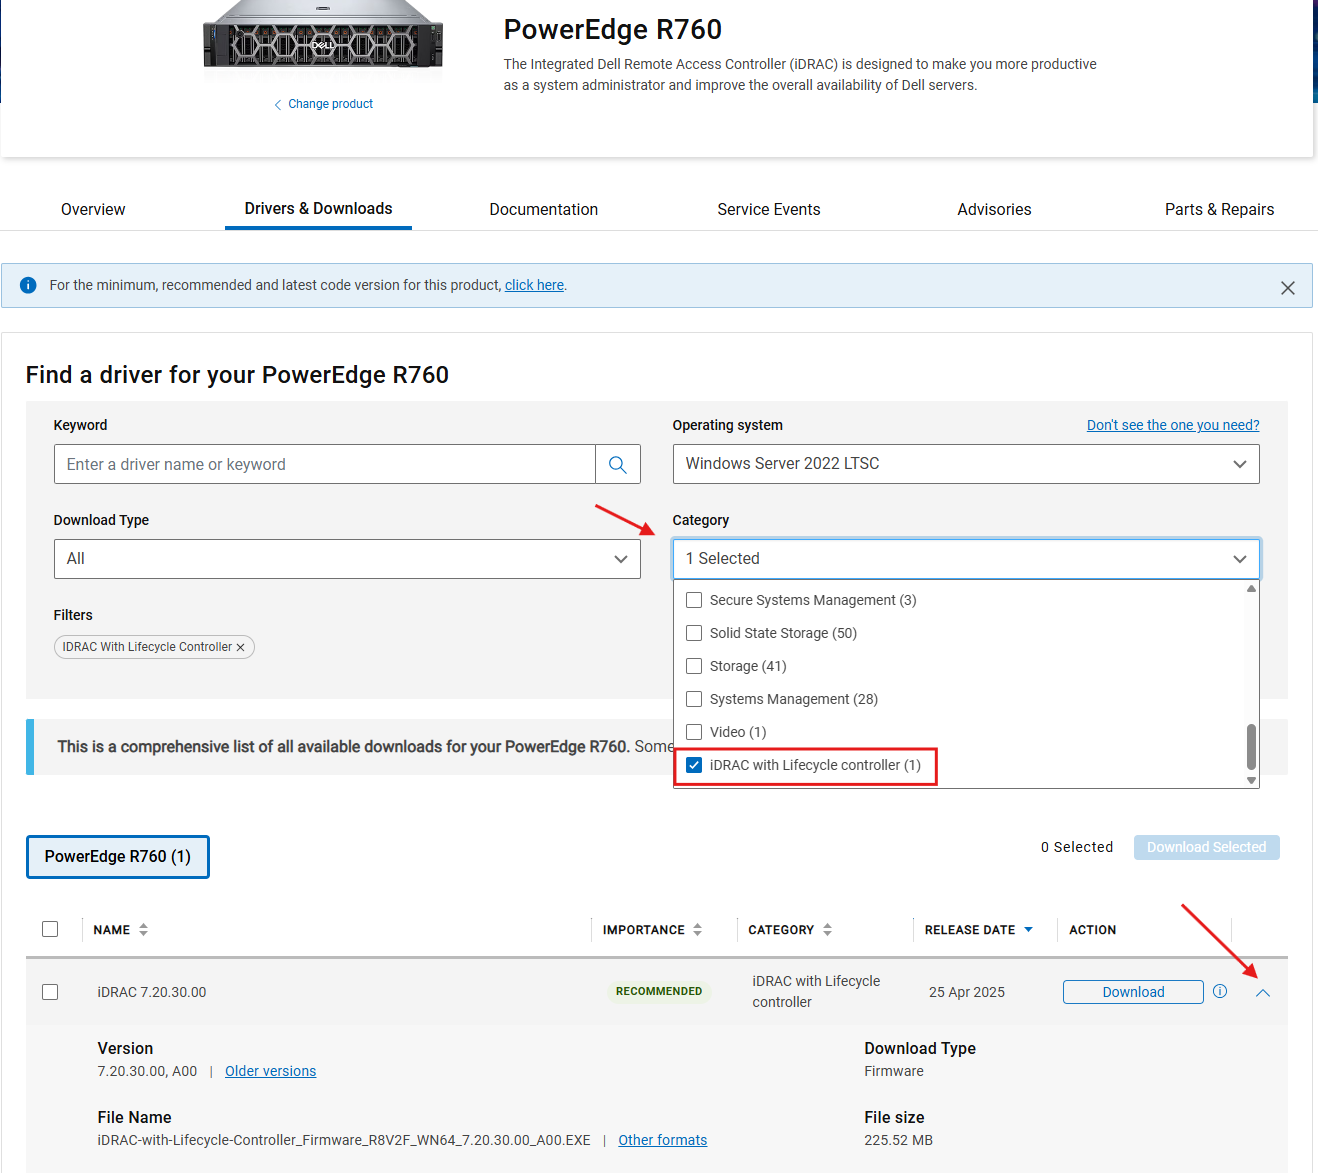
Task: Open the Older versions link
Action: (x=270, y=1070)
